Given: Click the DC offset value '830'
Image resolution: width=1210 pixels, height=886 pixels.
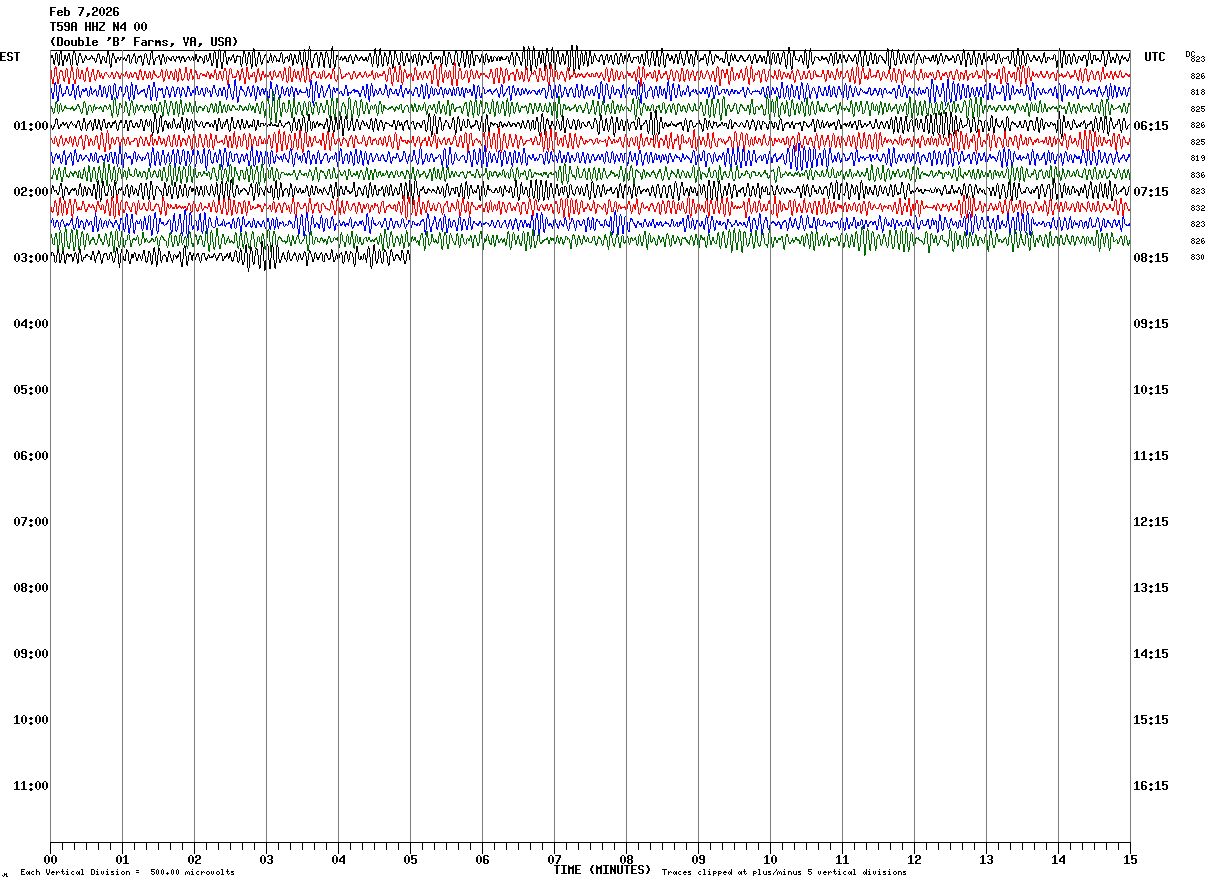Looking at the screenshot, I should (1197, 257).
